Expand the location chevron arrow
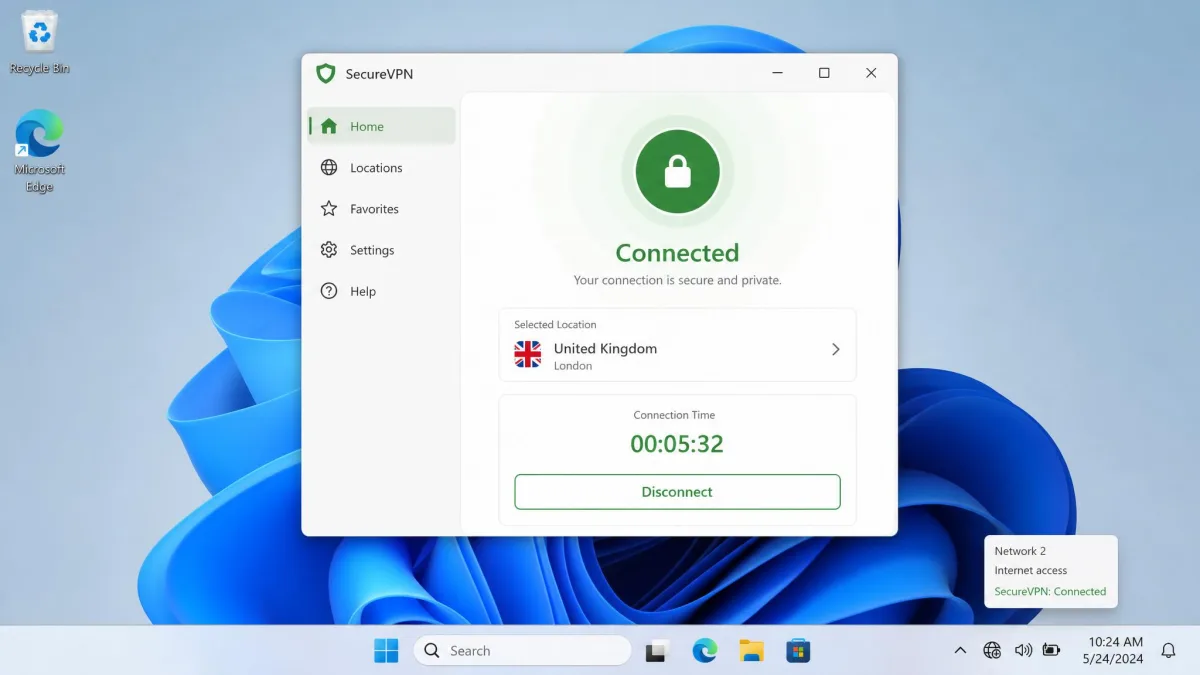Viewport: 1200px width, 675px height. pyautogui.click(x=836, y=349)
